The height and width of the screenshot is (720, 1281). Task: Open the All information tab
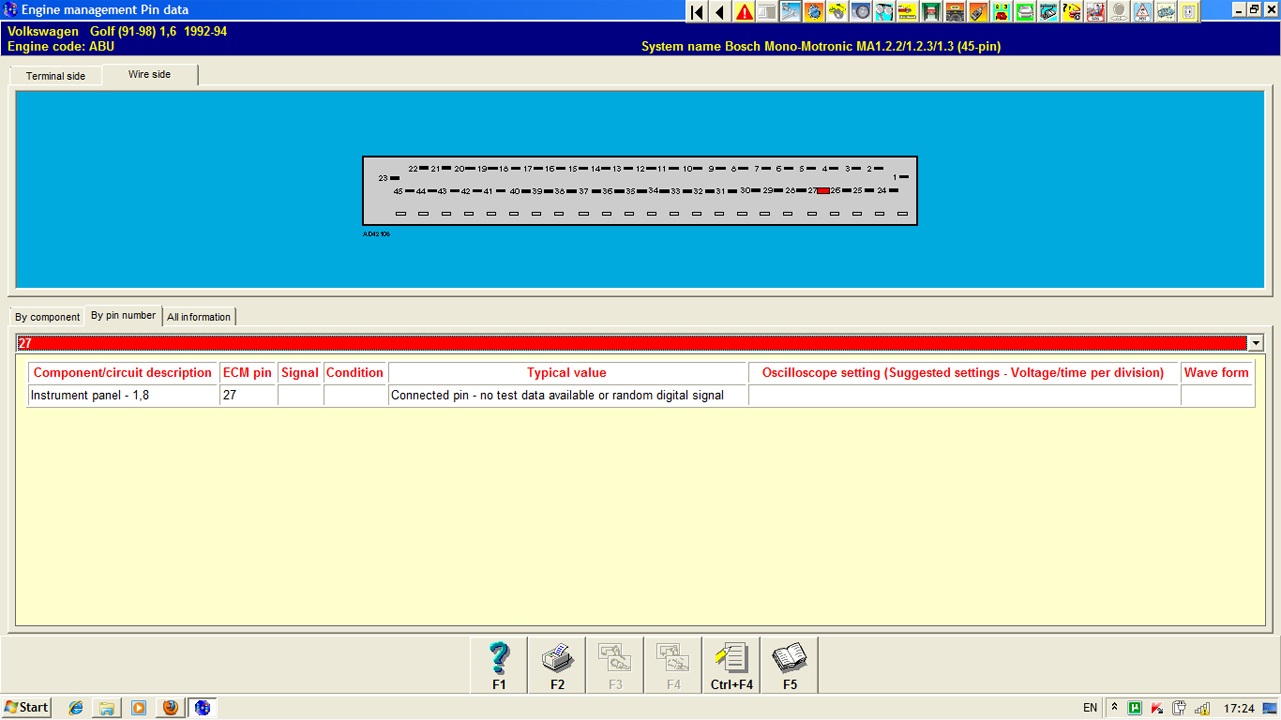tap(198, 317)
